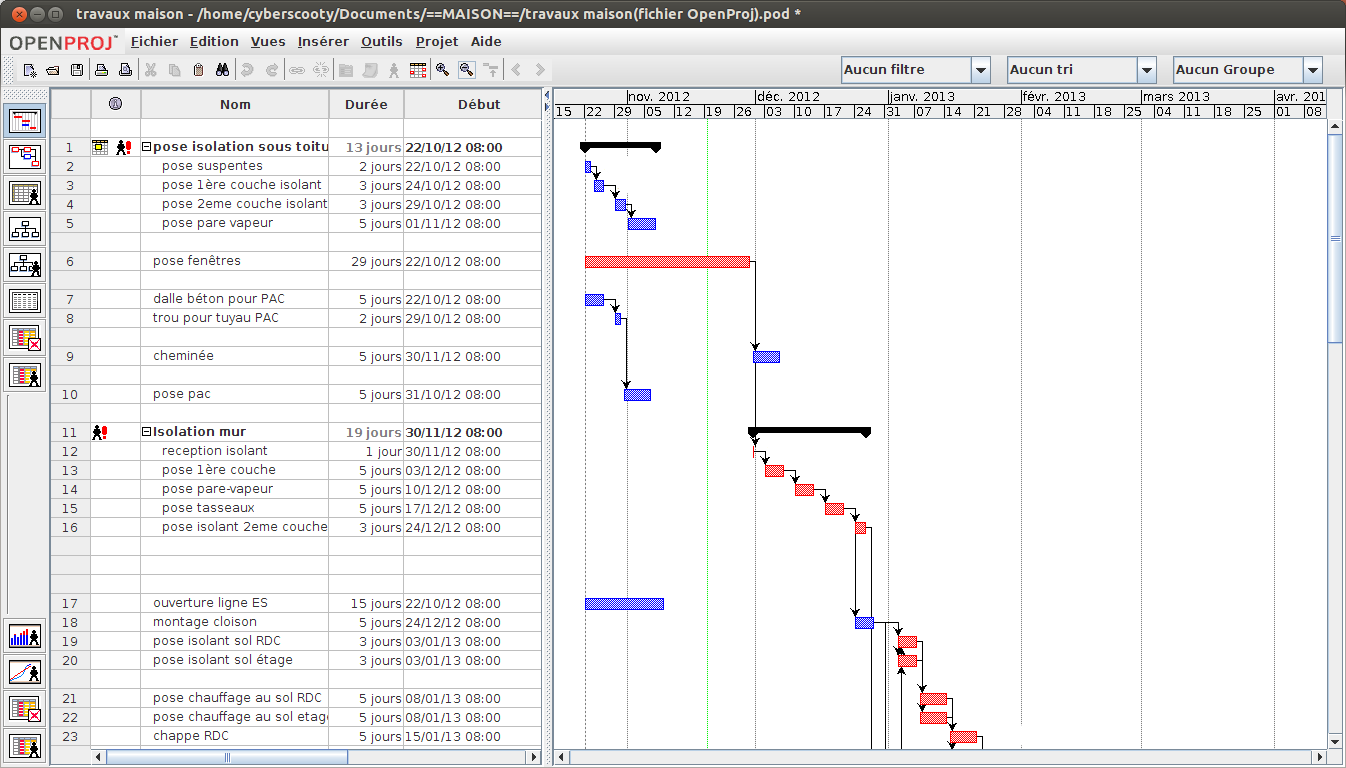Click the Paste clipboard icon
This screenshot has height=768, width=1346.
pos(198,70)
